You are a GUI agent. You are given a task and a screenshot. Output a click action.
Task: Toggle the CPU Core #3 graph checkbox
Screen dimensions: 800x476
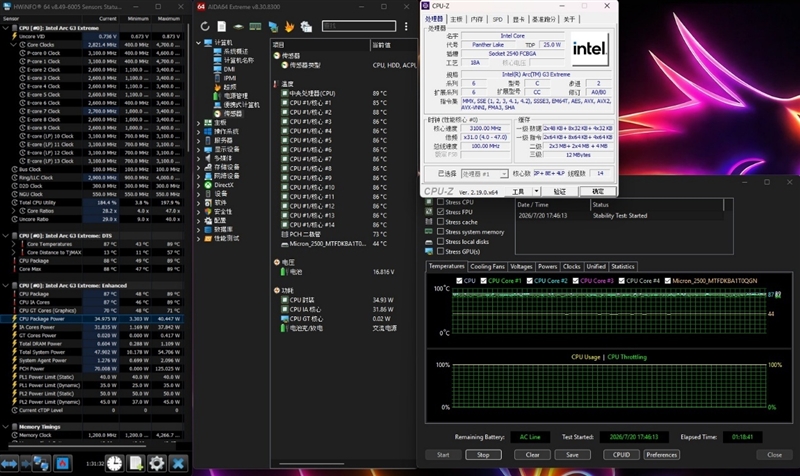click(576, 281)
